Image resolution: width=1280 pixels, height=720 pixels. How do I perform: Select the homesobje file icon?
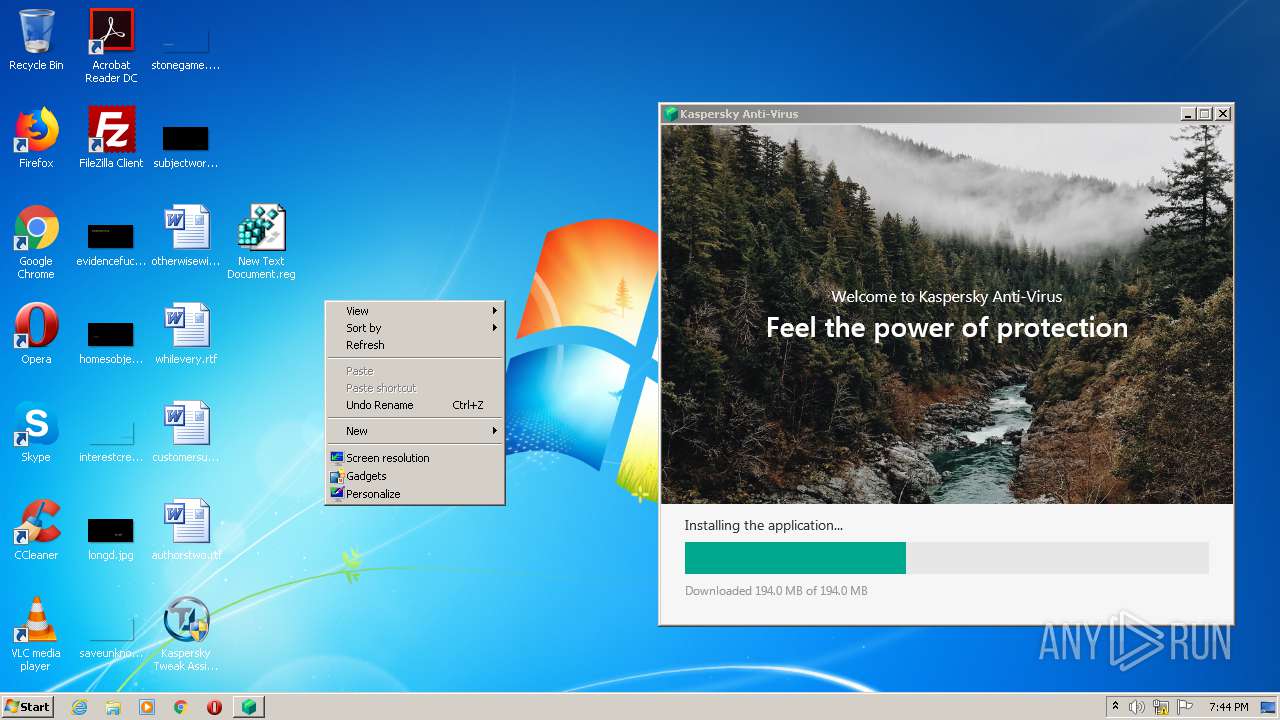coord(111,341)
